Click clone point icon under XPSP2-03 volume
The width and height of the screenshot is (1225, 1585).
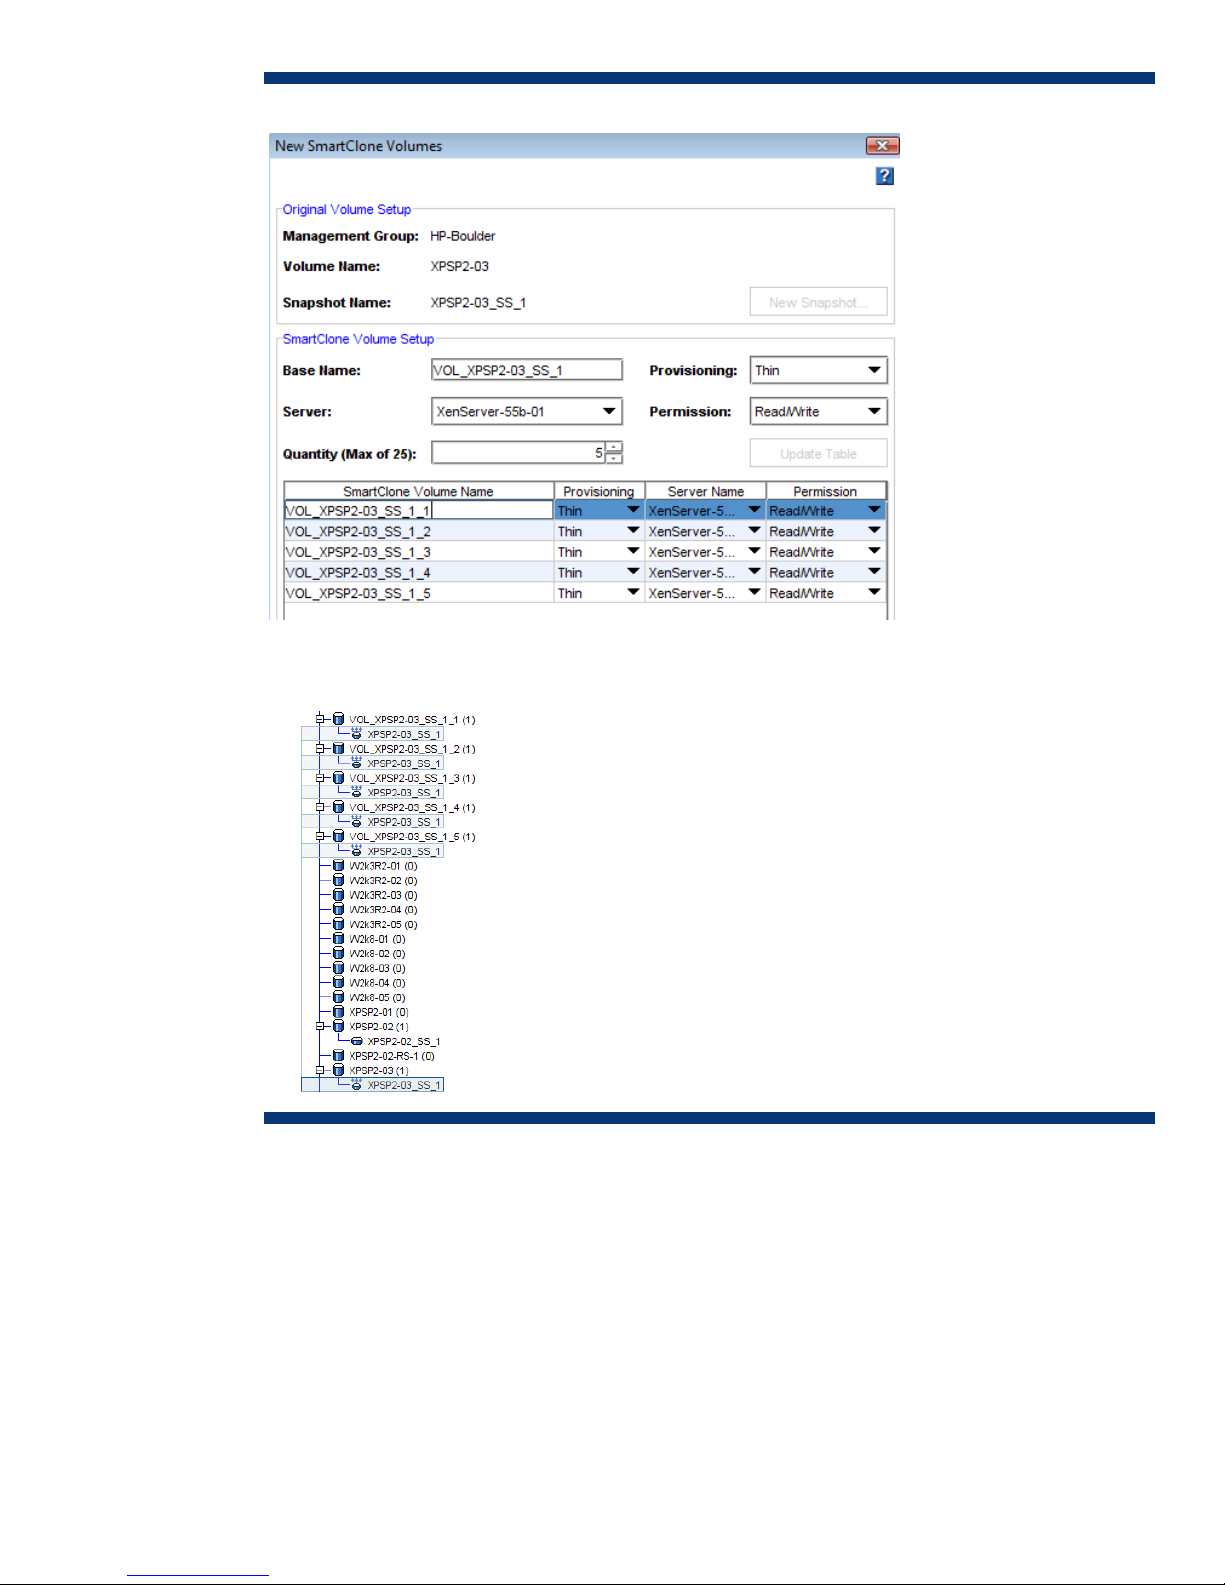[x=357, y=1085]
